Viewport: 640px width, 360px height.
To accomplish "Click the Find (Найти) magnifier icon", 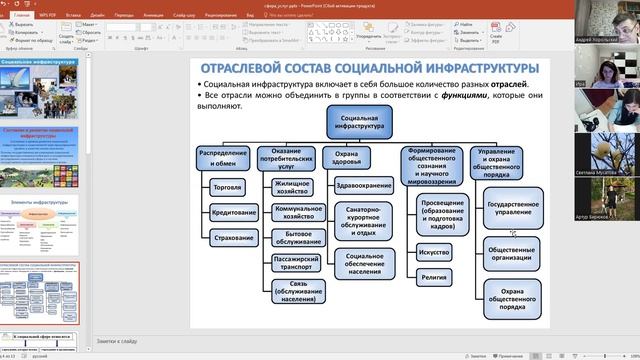I will 457,24.
